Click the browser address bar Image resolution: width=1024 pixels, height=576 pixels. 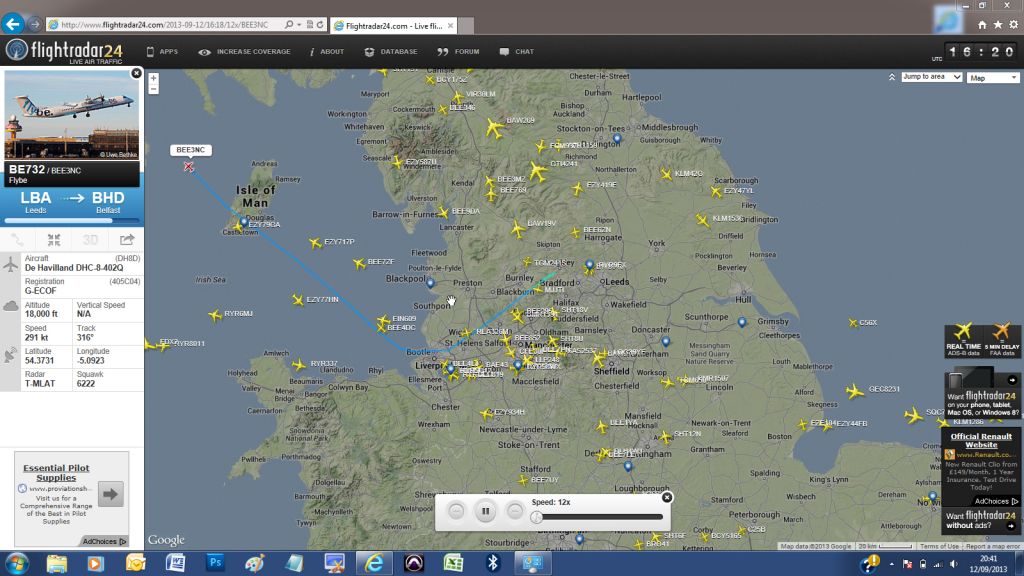(170, 25)
